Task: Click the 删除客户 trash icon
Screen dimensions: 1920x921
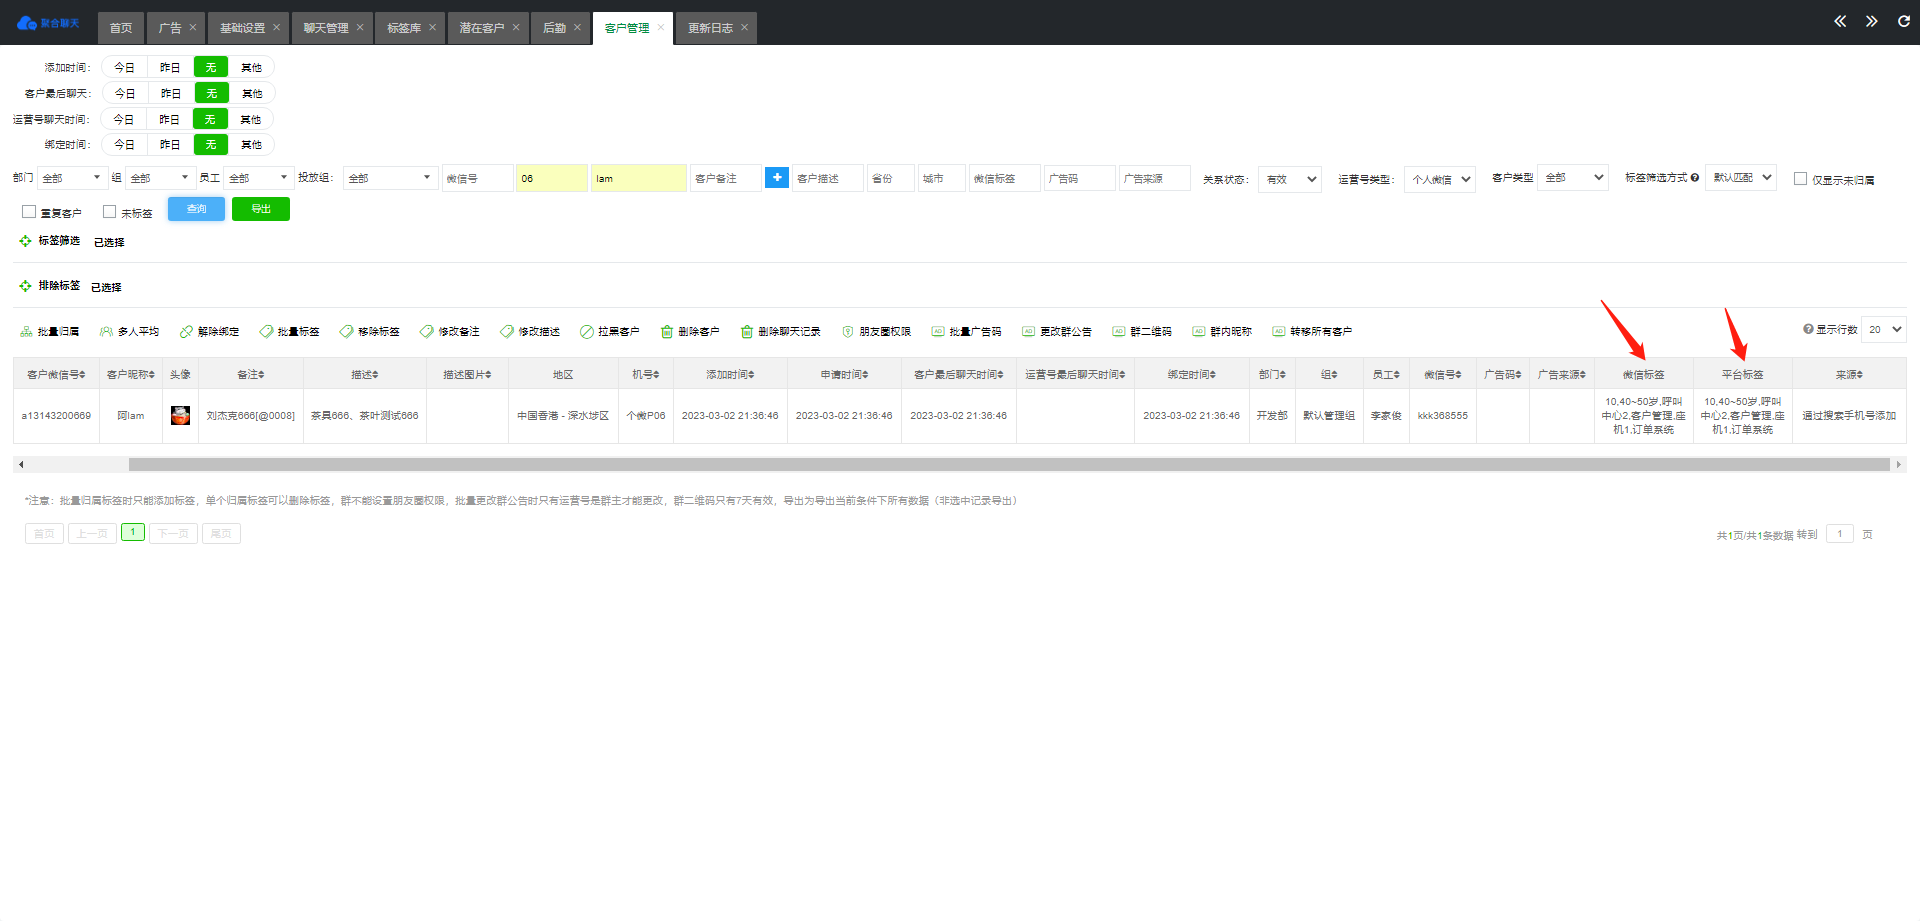Action: click(x=667, y=332)
